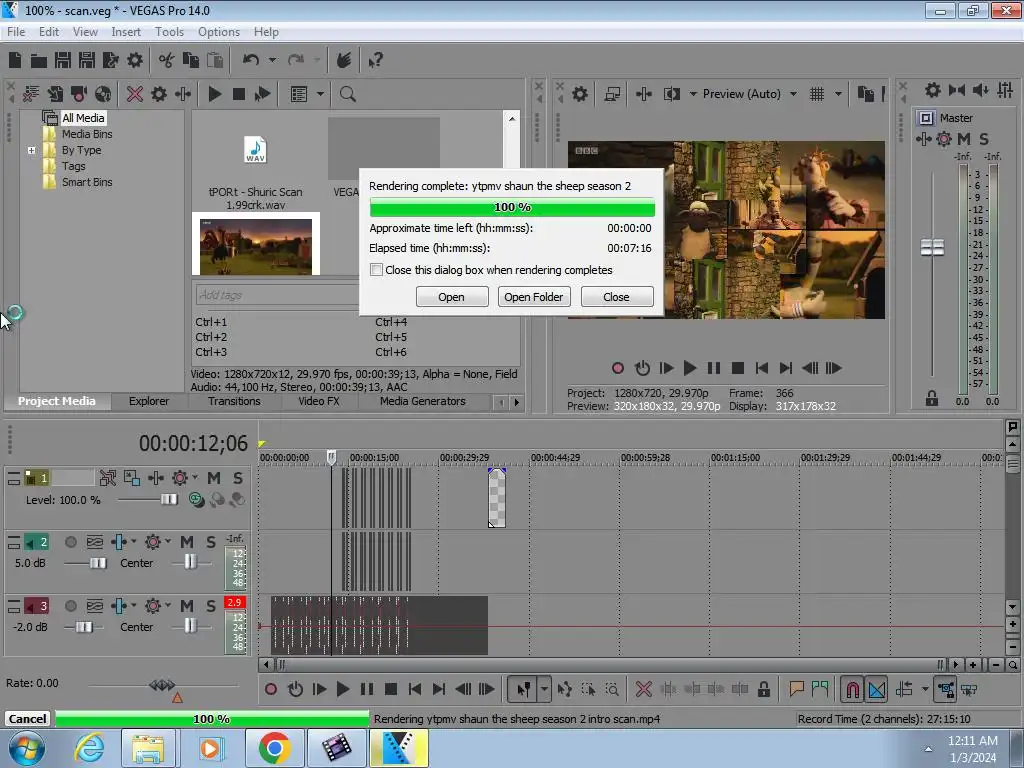Toggle automatic crossfades icon
The image size is (1024, 768).
[877, 689]
